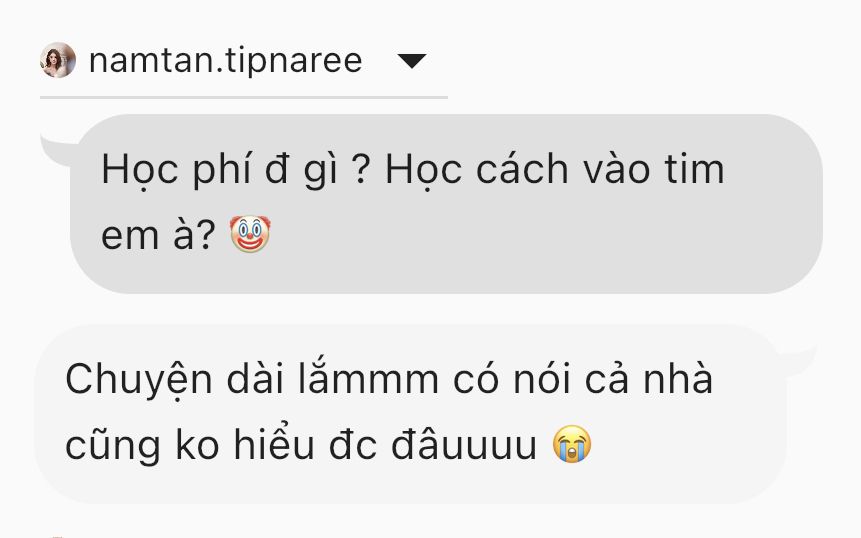The height and width of the screenshot is (538, 861).
Task: Select the 'Chuyện dài lắmmm' reply bubble
Action: [x=410, y=413]
